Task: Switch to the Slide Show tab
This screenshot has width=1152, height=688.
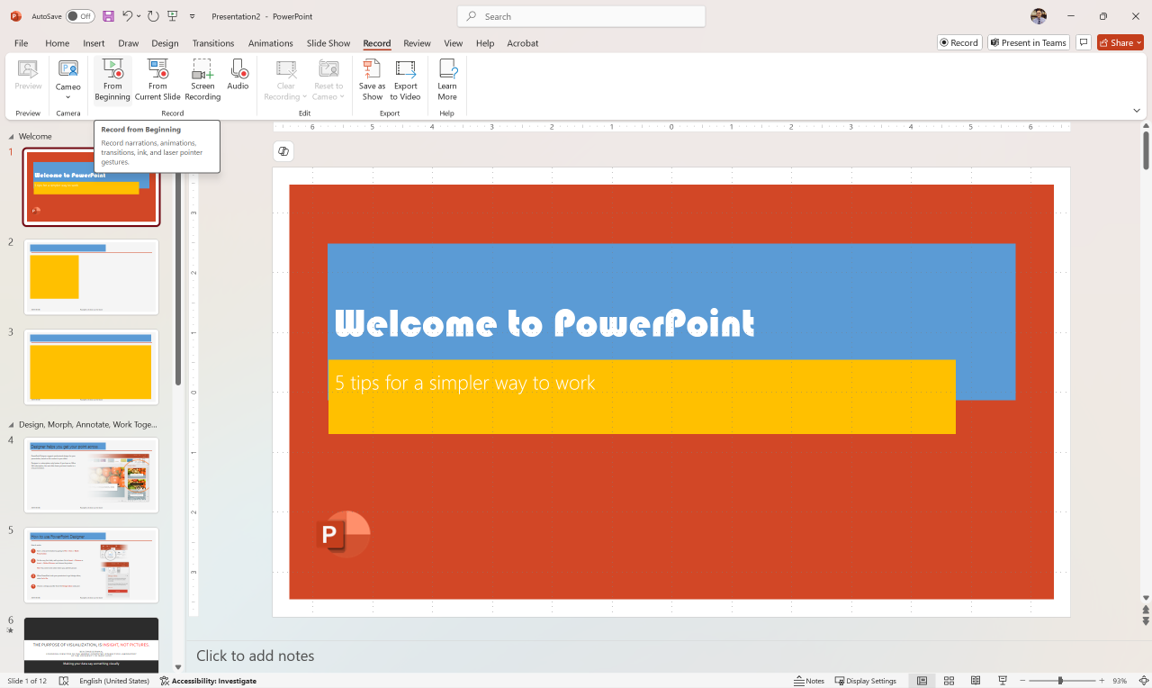Action: click(x=328, y=43)
